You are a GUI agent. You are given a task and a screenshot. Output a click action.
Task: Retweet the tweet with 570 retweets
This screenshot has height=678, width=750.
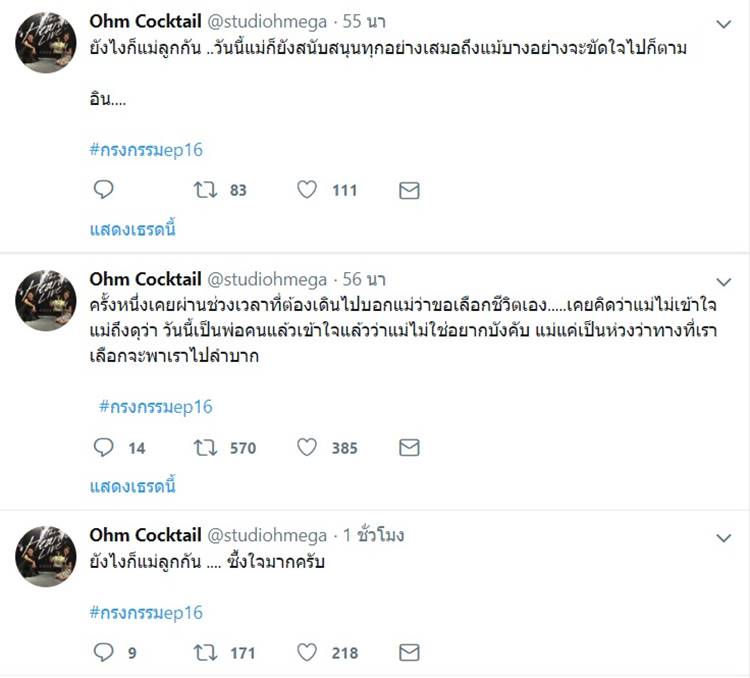[205, 448]
